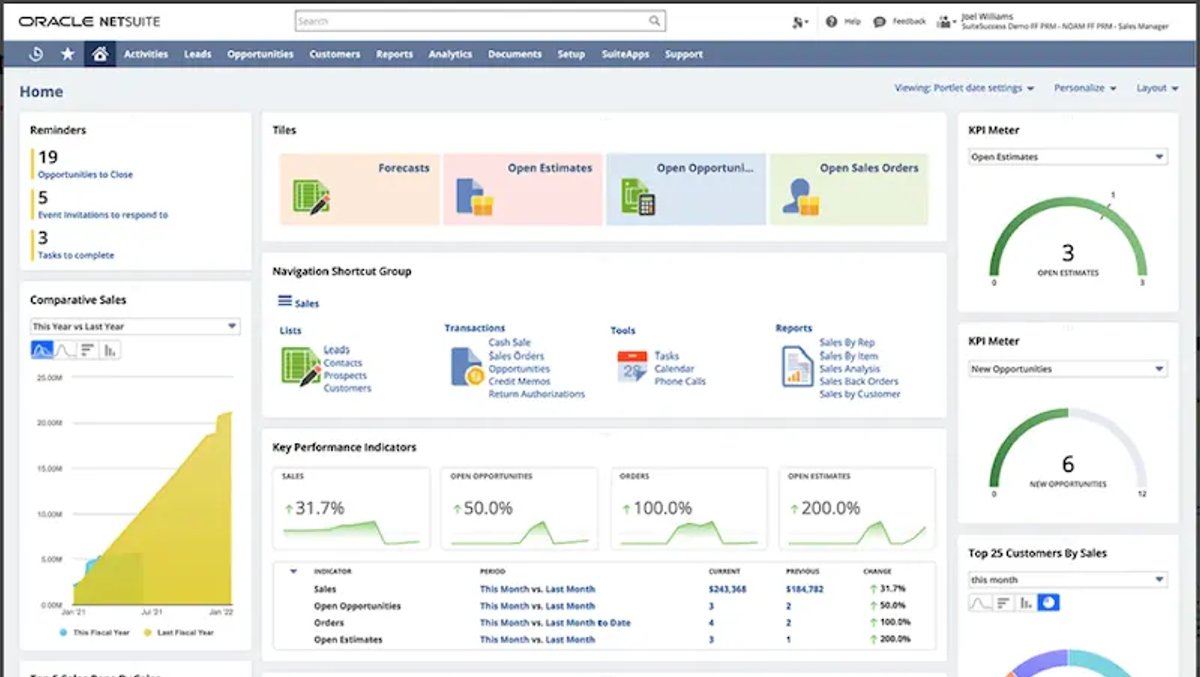Open the Sales By Rep report link
1200x677 pixels.
tap(847, 343)
